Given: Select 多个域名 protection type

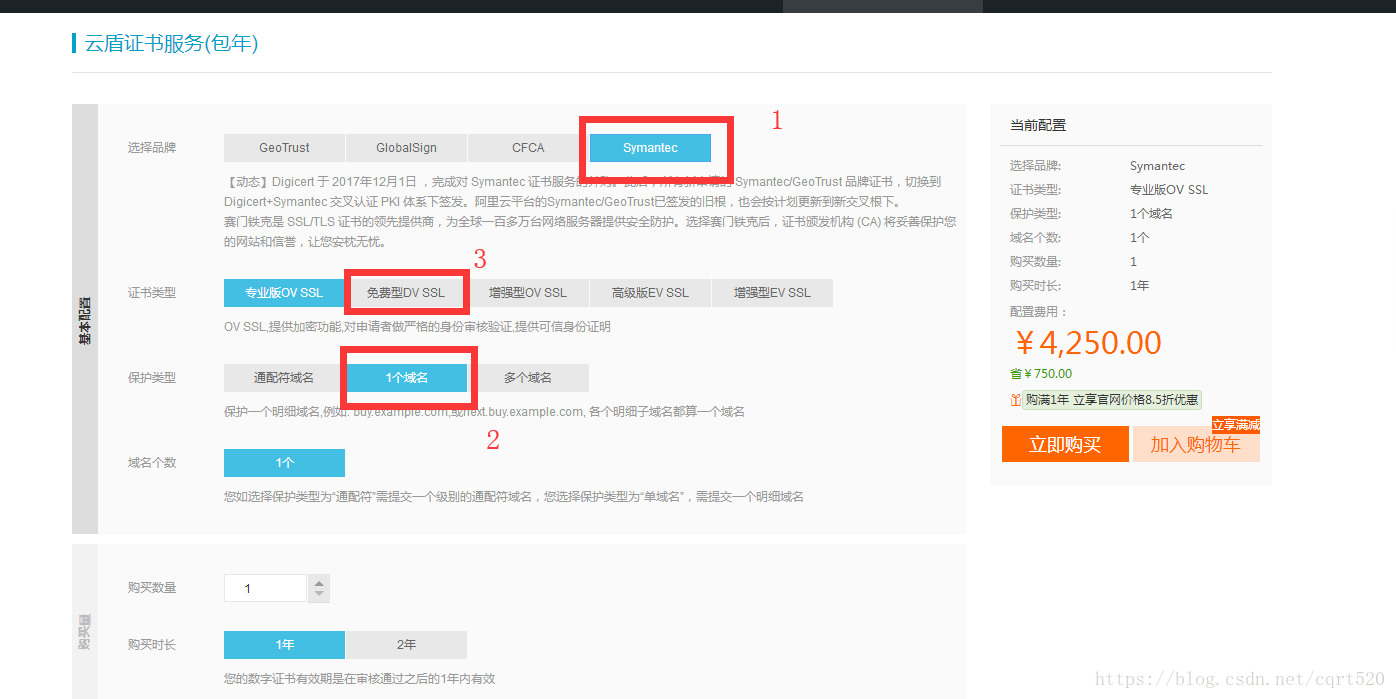Looking at the screenshot, I should tap(528, 378).
